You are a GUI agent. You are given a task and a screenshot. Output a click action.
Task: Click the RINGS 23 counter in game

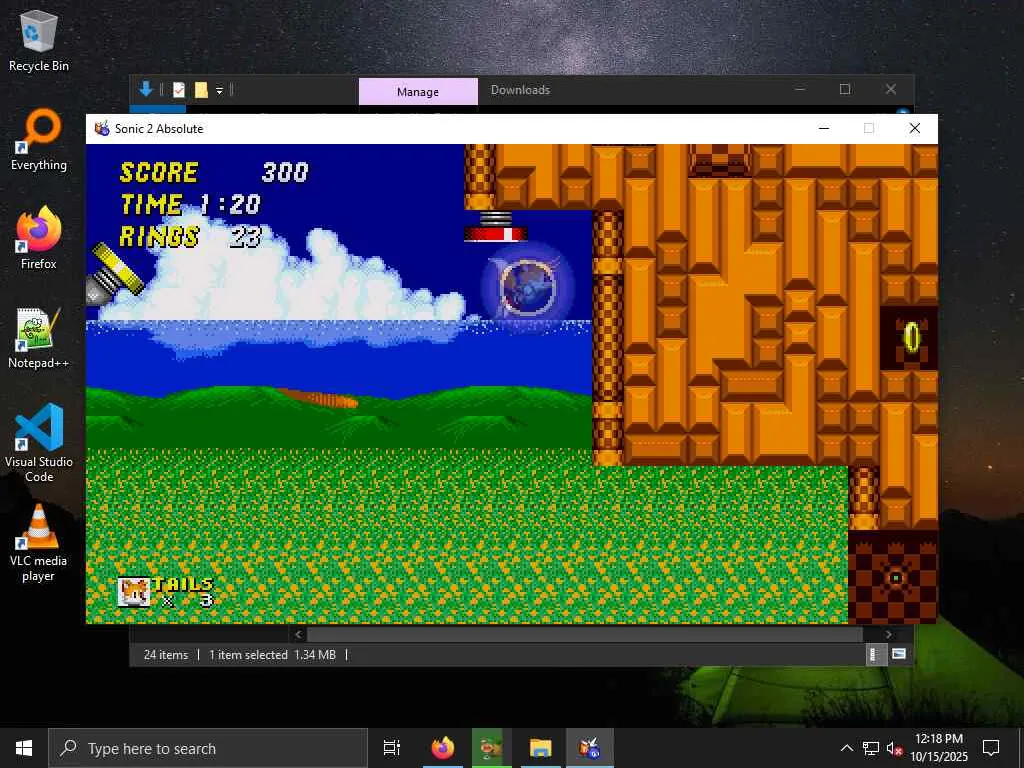point(191,236)
